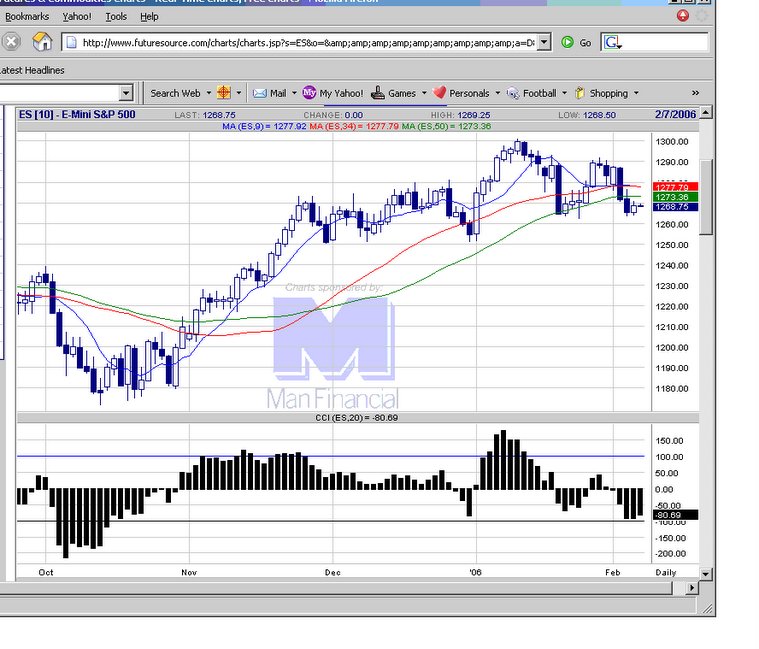Viewport: 759px width, 649px height.
Task: Open the Yahoo Mail envelope icon
Action: click(260, 93)
